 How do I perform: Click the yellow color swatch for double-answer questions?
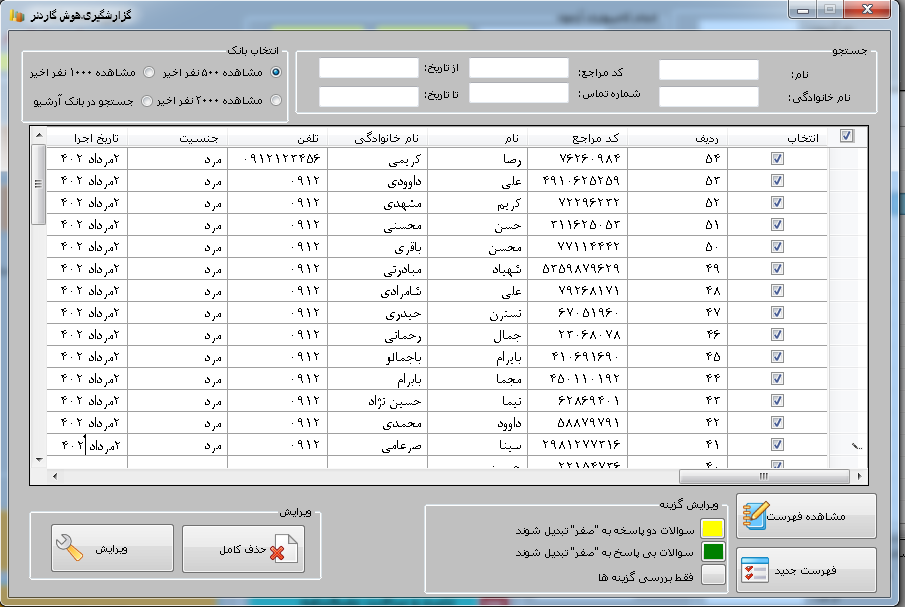click(712, 528)
